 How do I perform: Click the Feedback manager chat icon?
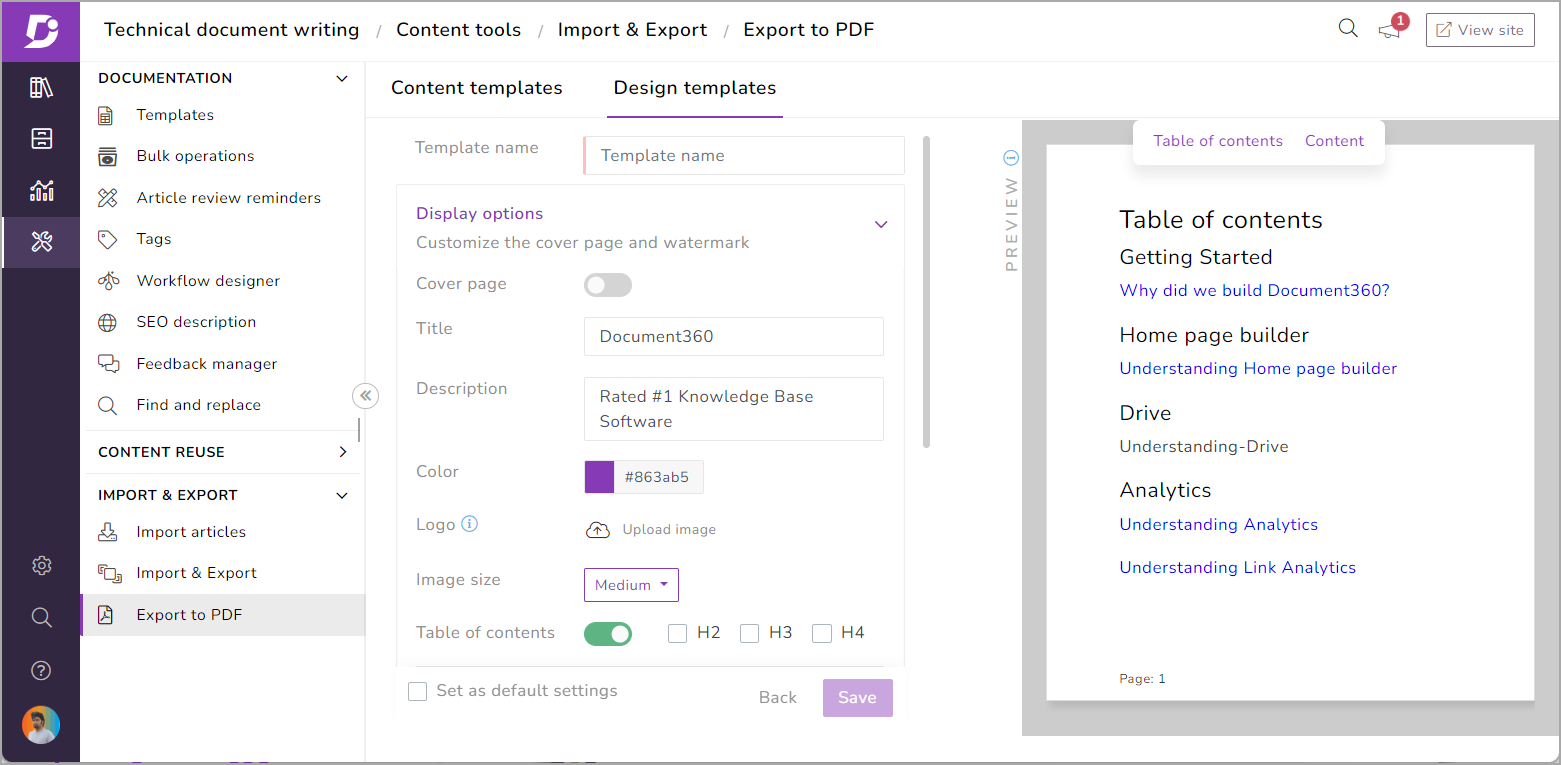(108, 364)
